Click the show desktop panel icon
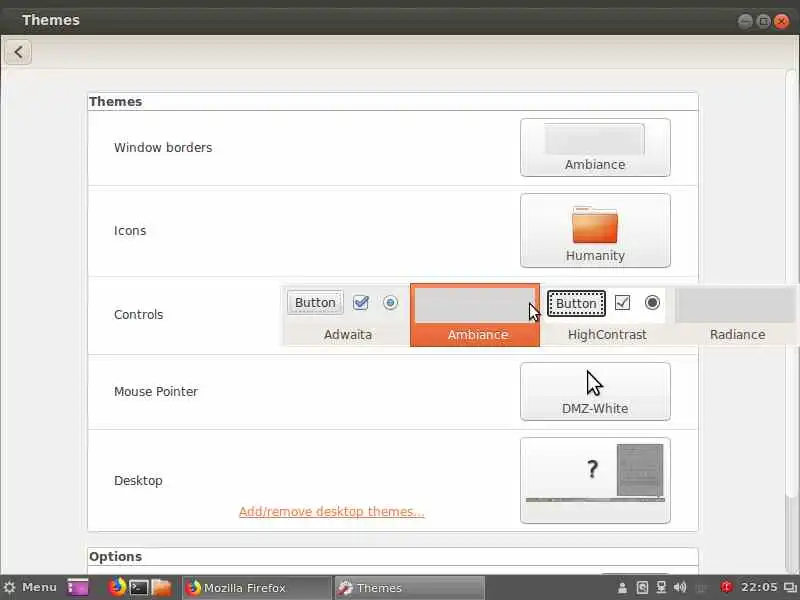This screenshot has width=800, height=600. (x=78, y=587)
